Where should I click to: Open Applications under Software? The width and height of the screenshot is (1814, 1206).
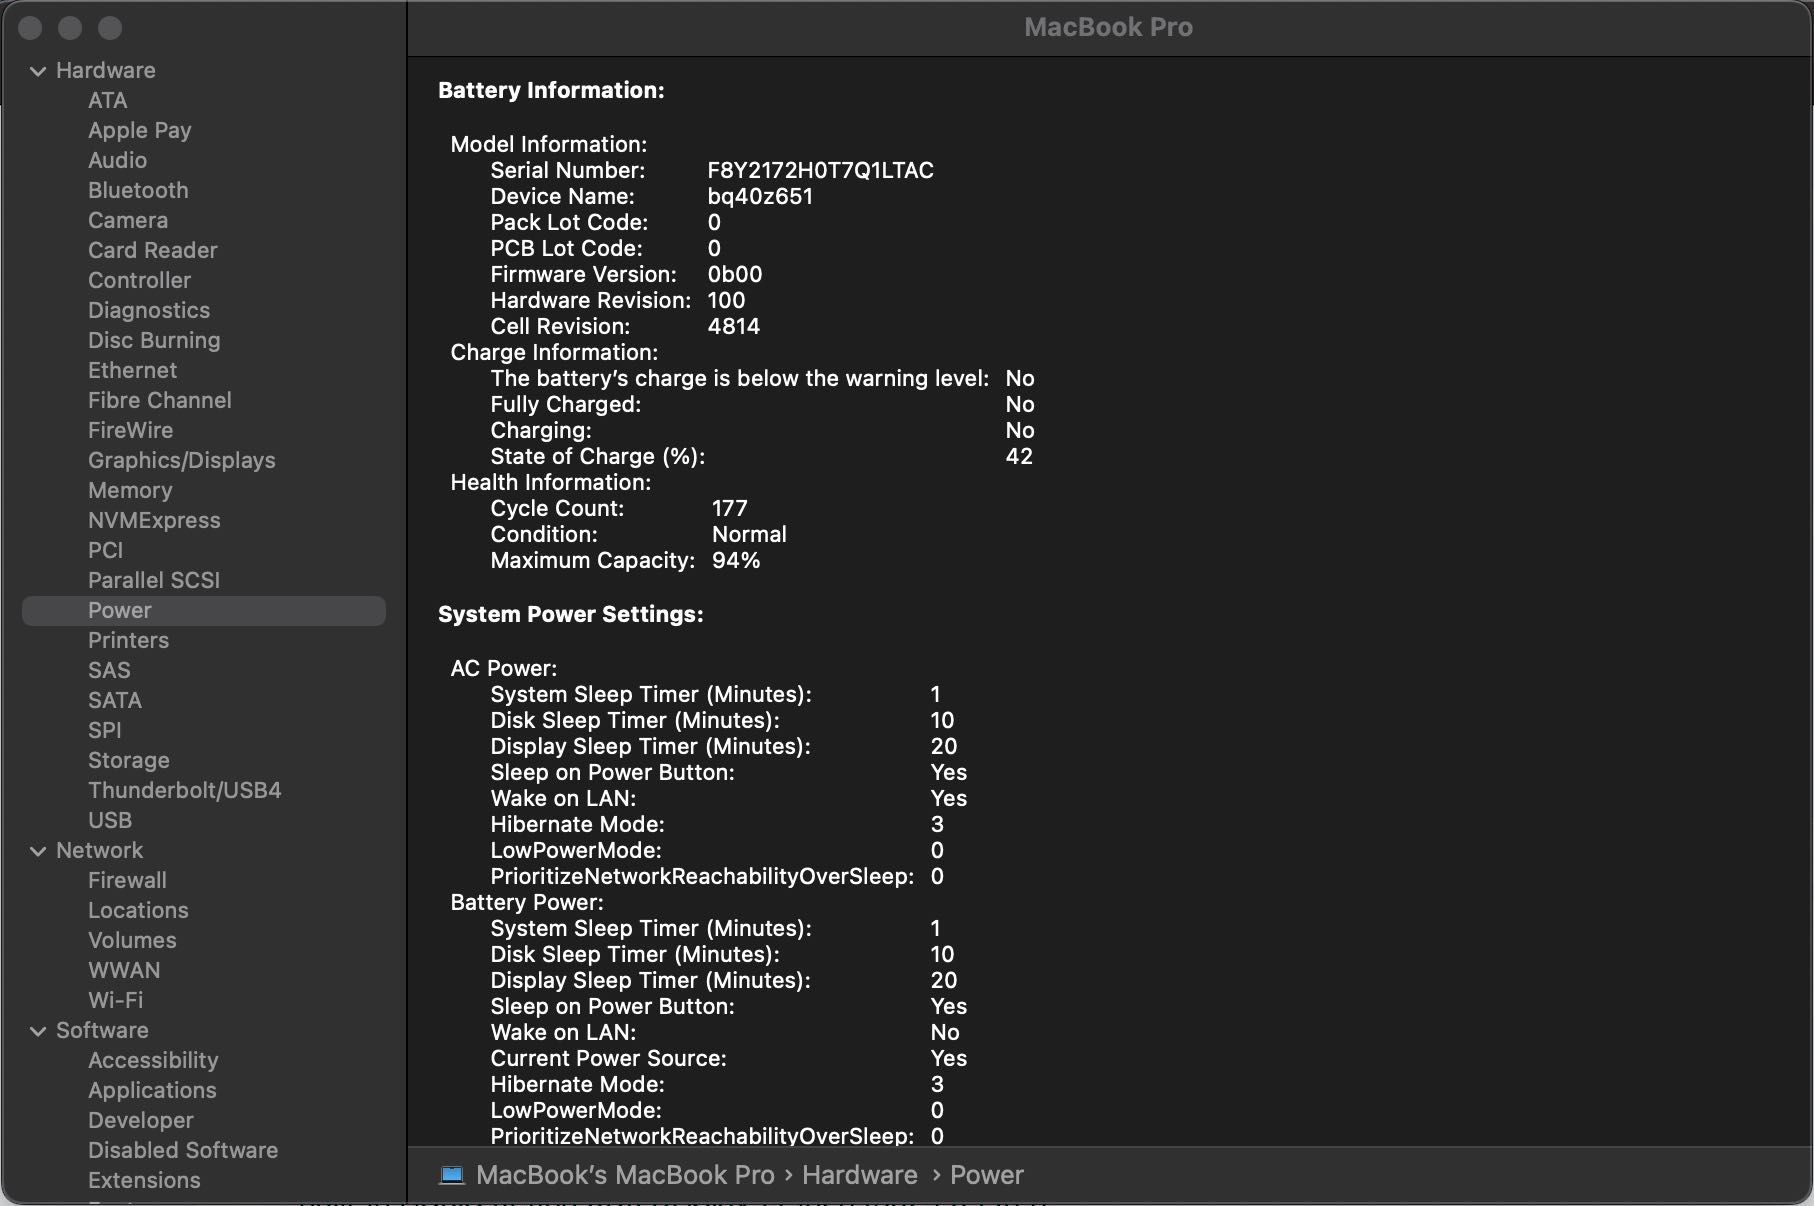[x=152, y=1091]
